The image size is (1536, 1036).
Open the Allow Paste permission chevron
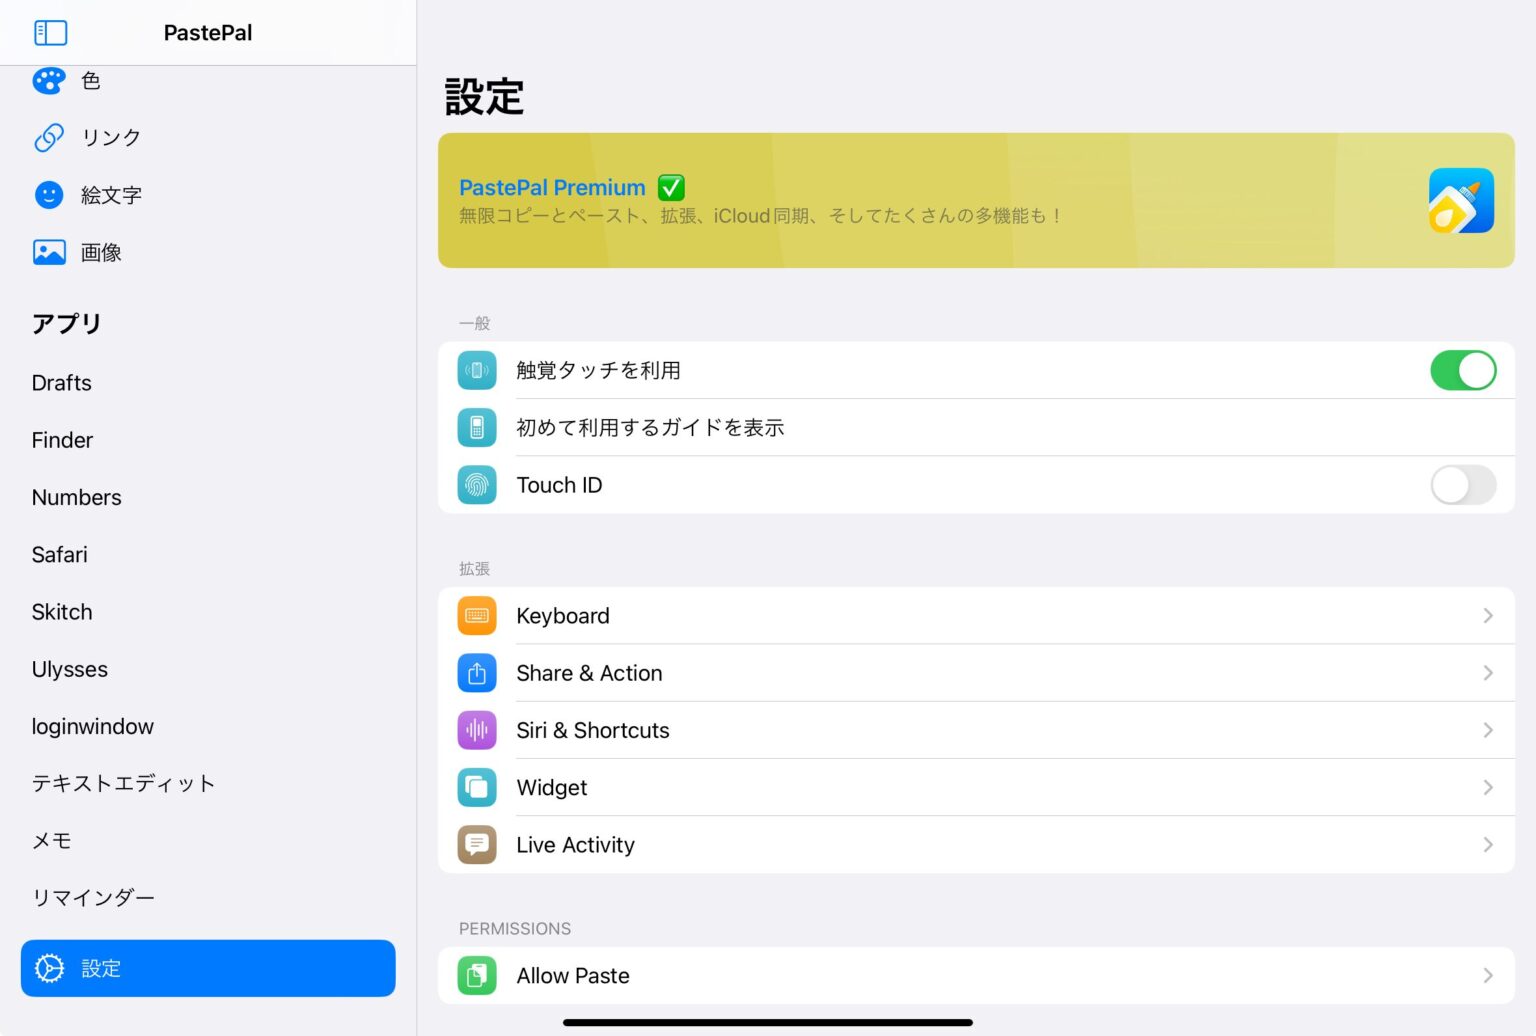coord(1487,975)
